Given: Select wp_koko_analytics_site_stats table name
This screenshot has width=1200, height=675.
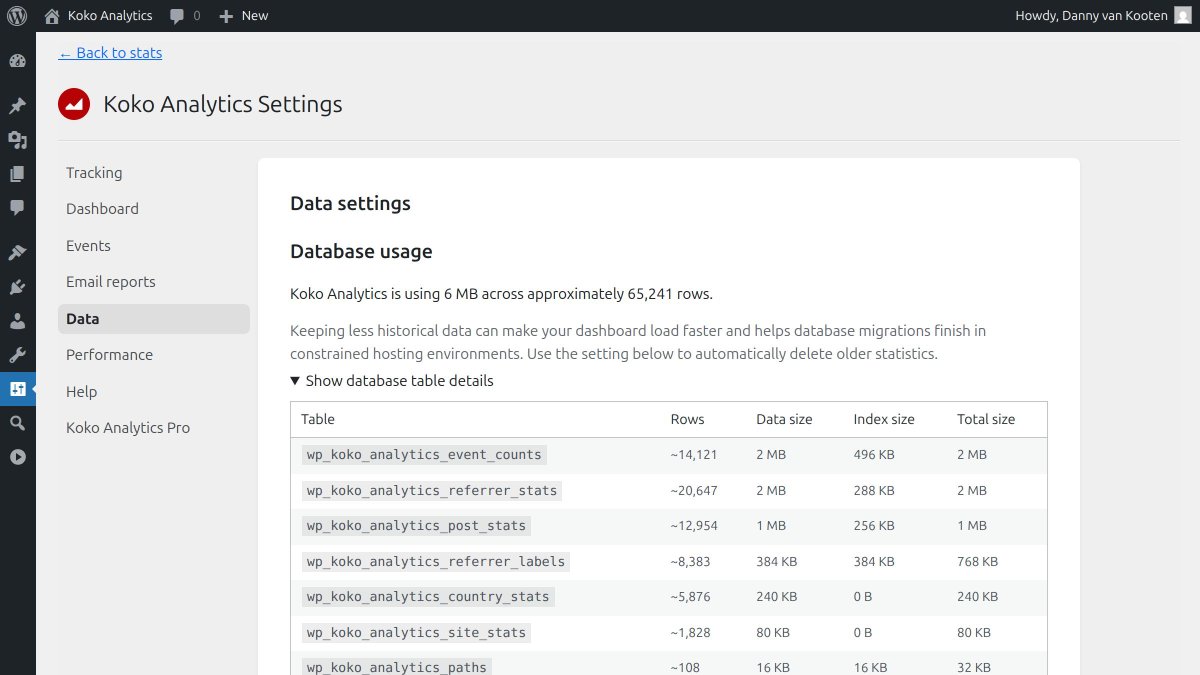Looking at the screenshot, I should (416, 633).
